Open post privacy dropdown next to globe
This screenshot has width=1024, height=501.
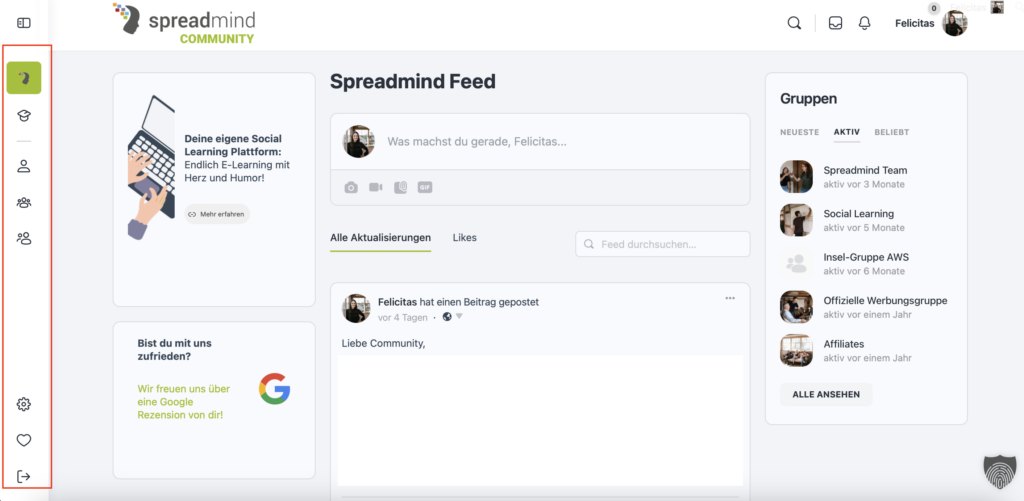pos(459,317)
